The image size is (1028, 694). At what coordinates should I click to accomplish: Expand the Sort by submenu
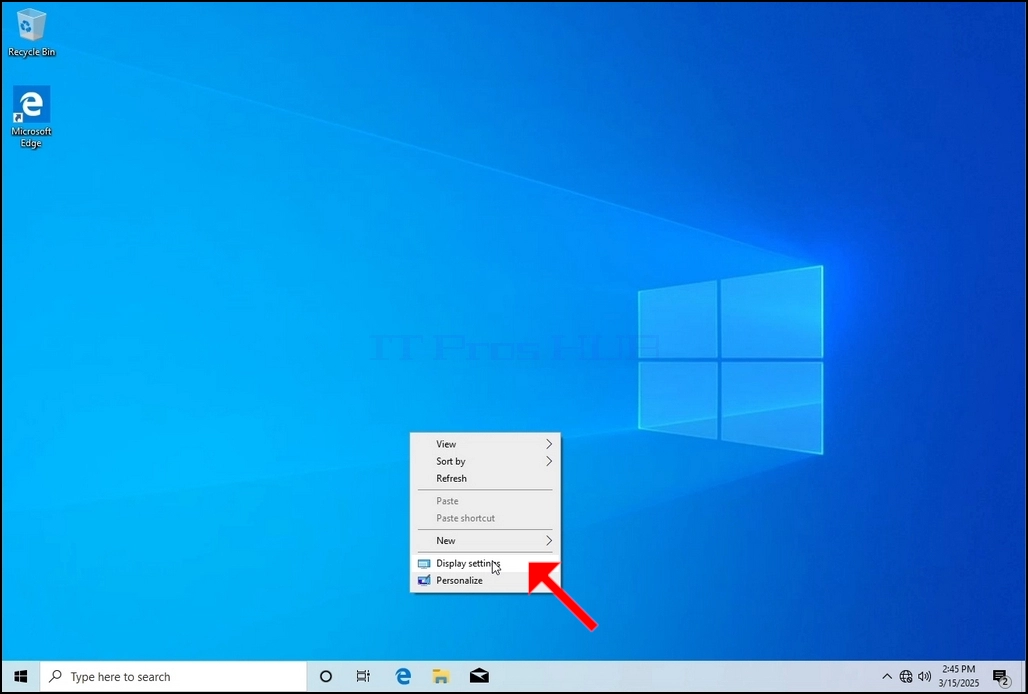click(485, 461)
